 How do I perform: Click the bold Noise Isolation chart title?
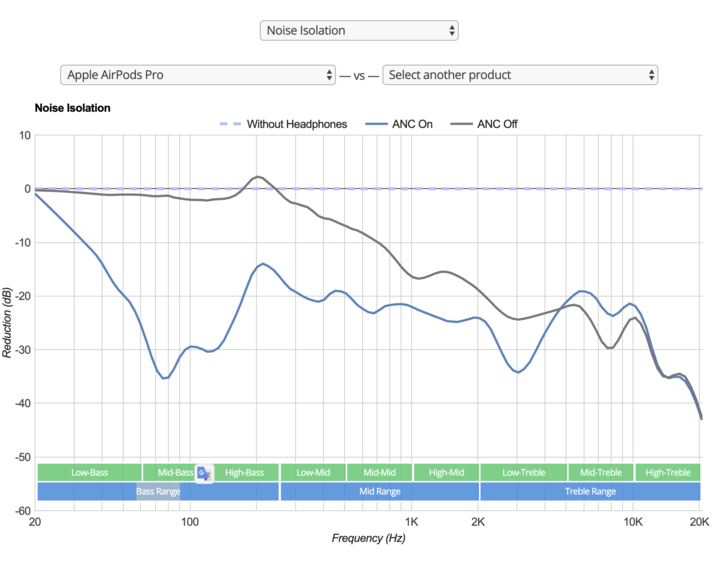tap(72, 107)
